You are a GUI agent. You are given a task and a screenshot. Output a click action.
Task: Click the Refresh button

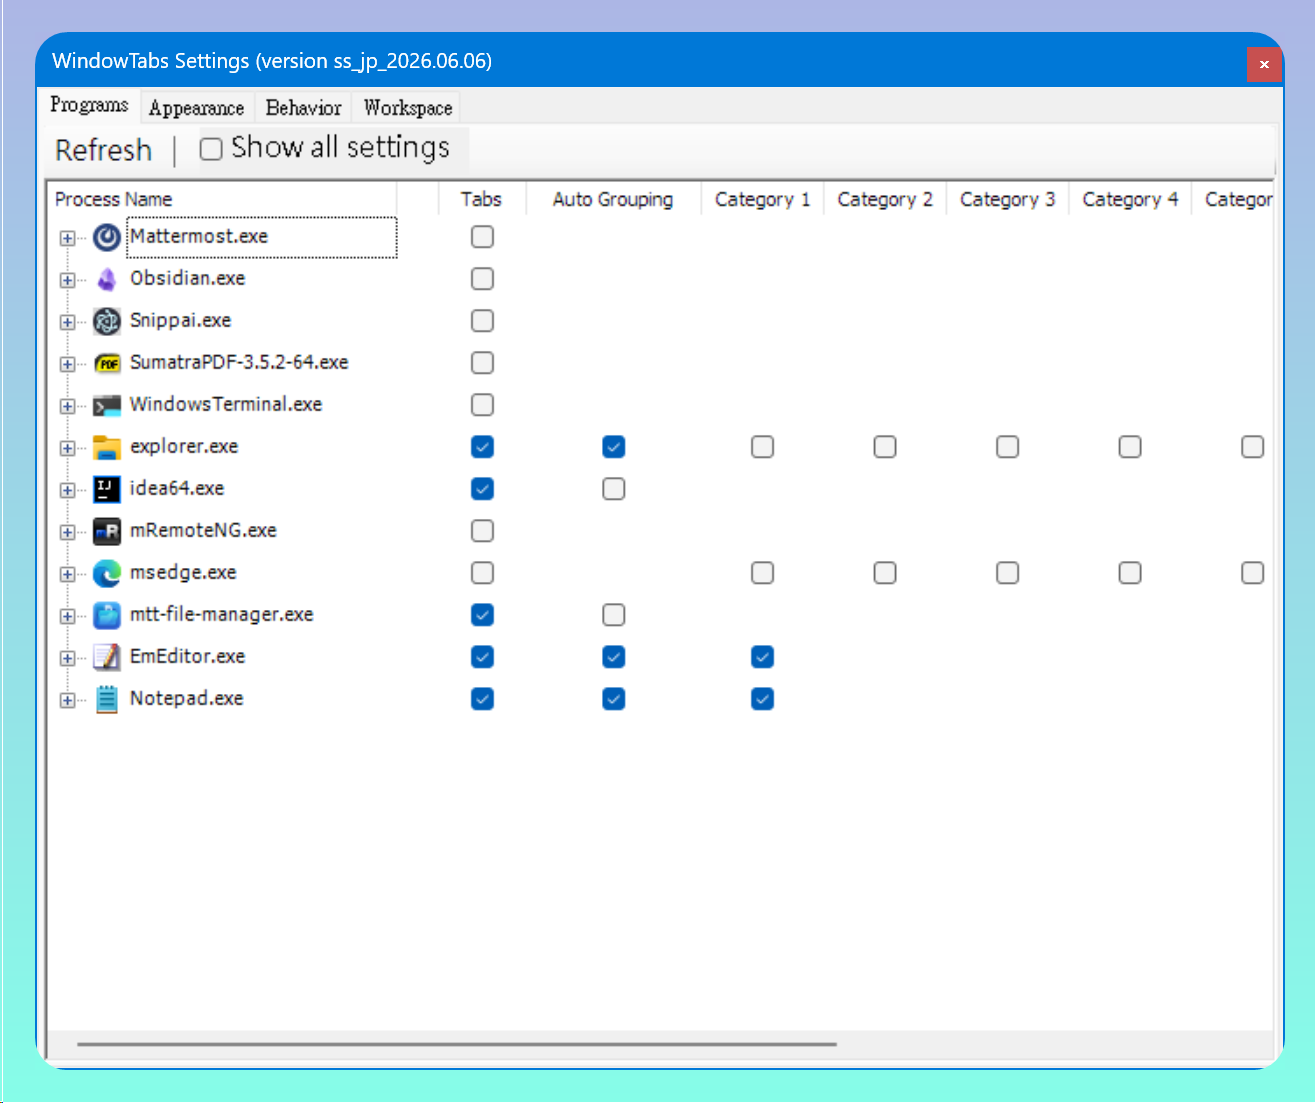point(104,150)
